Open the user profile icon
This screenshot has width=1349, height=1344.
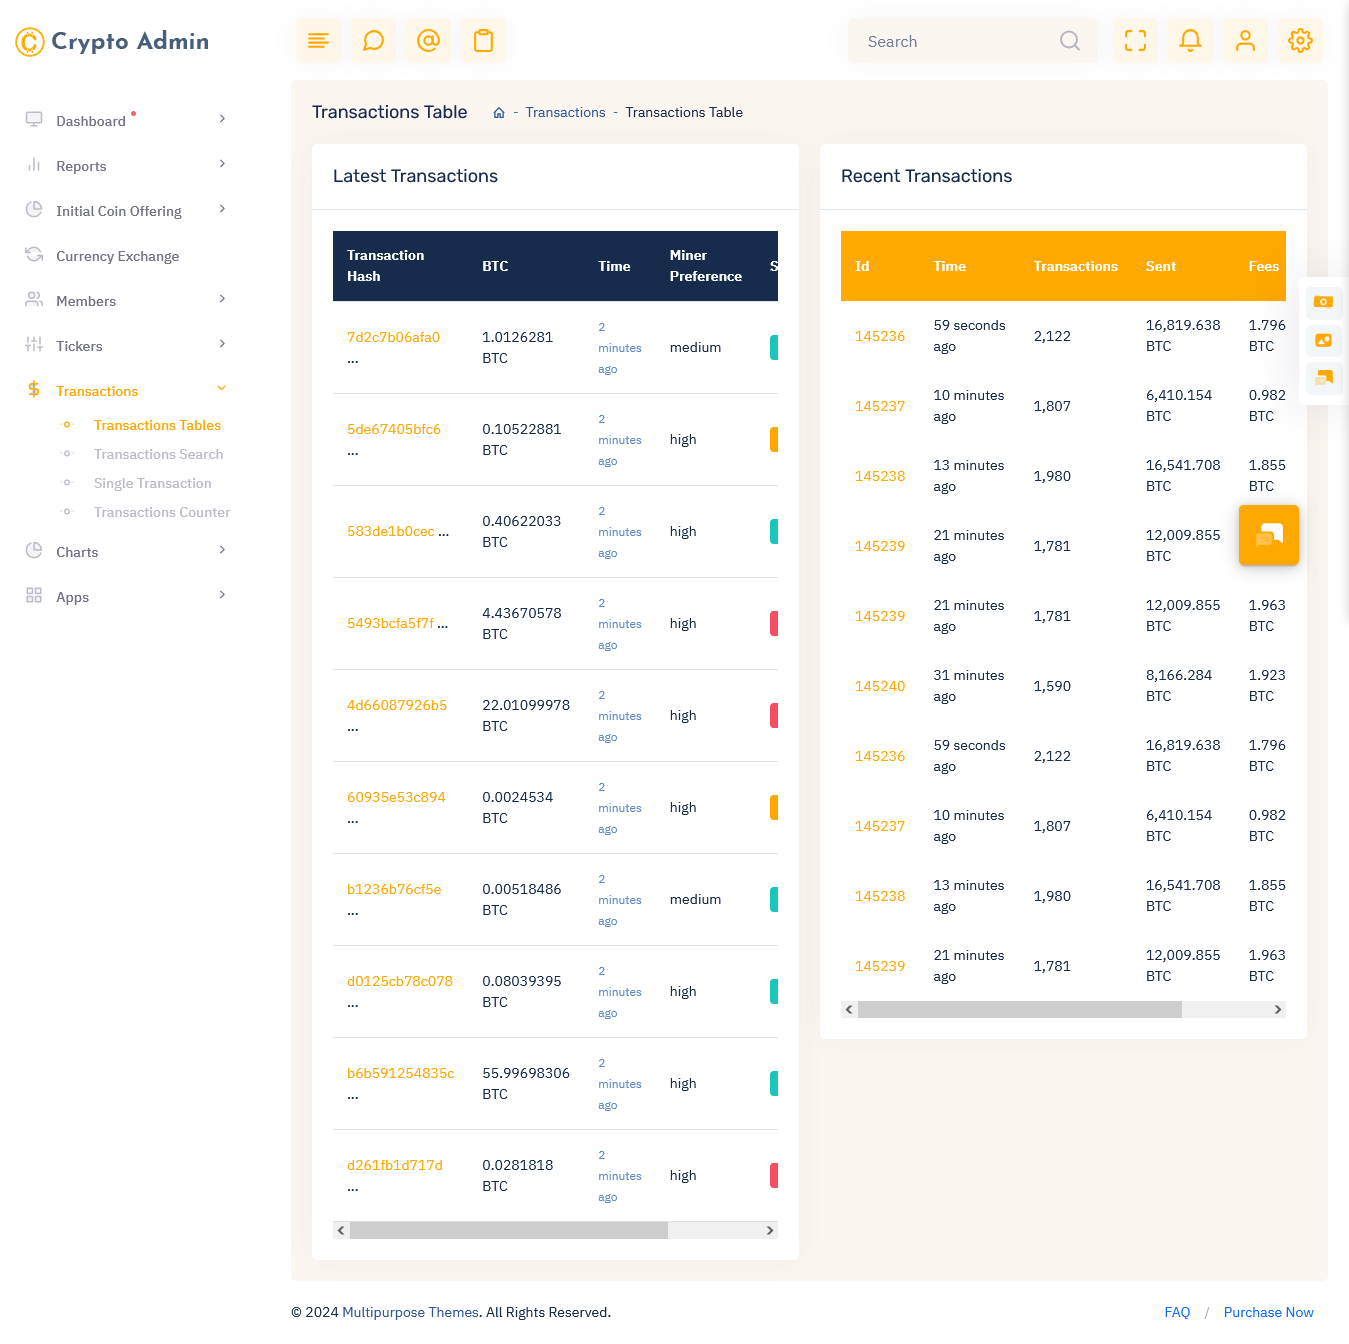point(1245,41)
